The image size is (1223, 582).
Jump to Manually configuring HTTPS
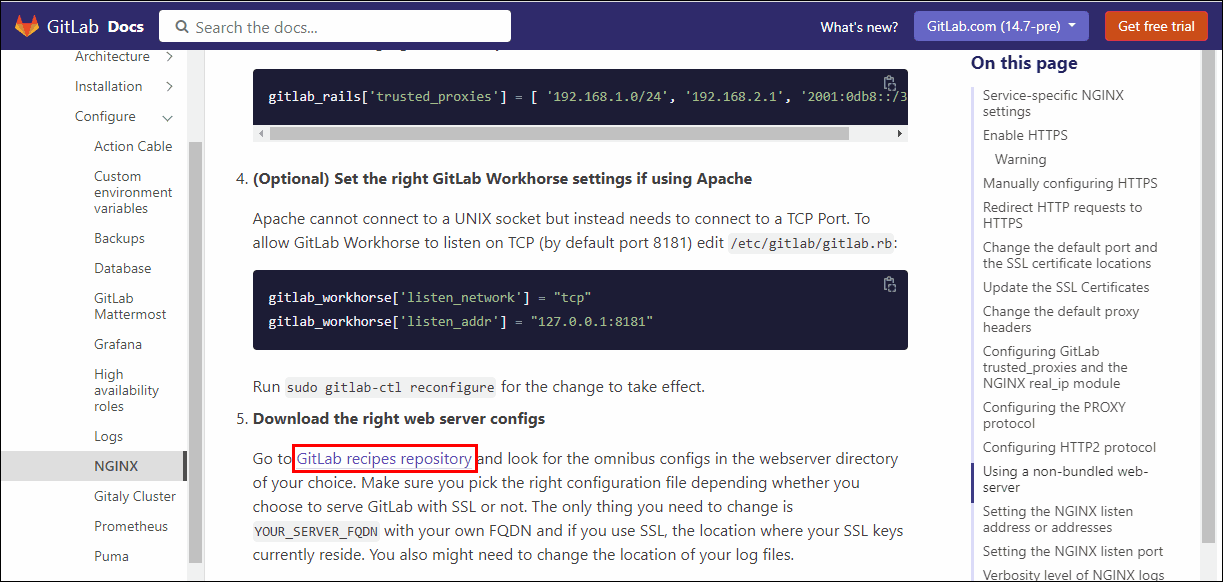(x=1070, y=183)
